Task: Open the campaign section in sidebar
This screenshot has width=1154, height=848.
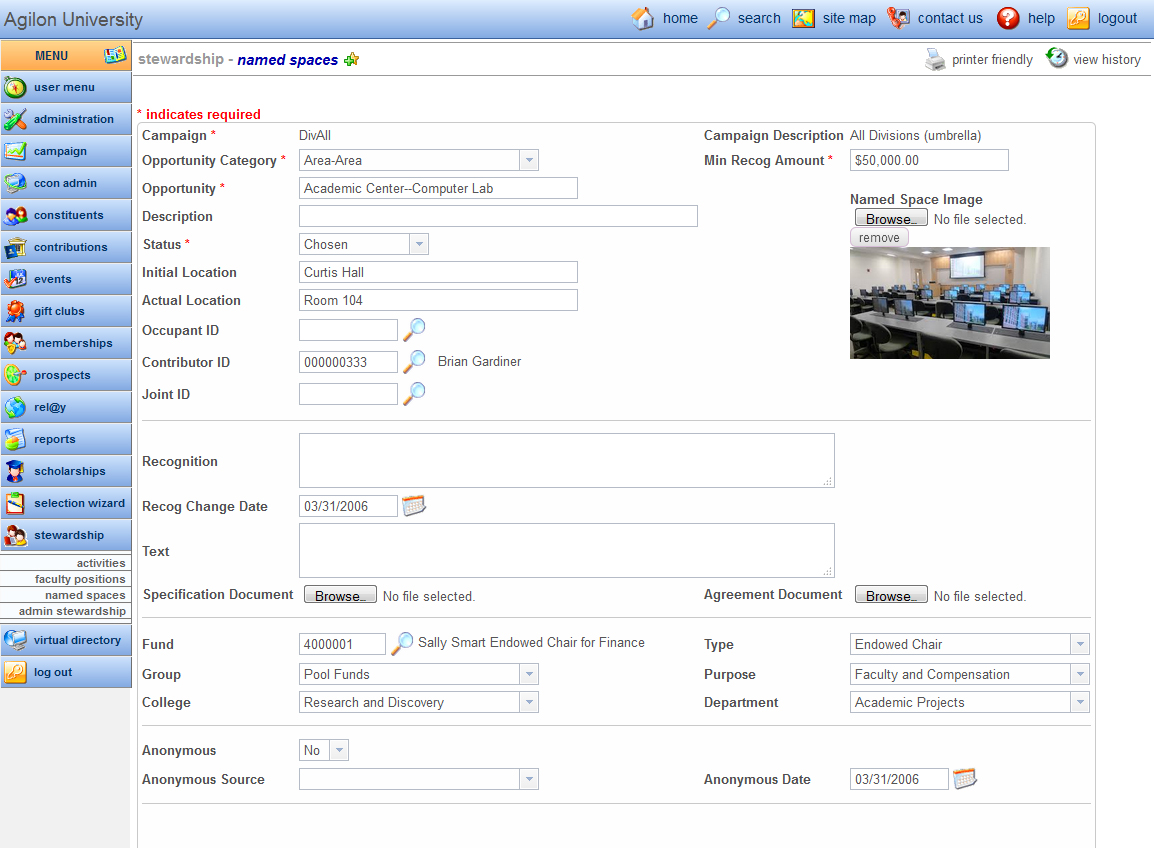Action: [x=66, y=151]
